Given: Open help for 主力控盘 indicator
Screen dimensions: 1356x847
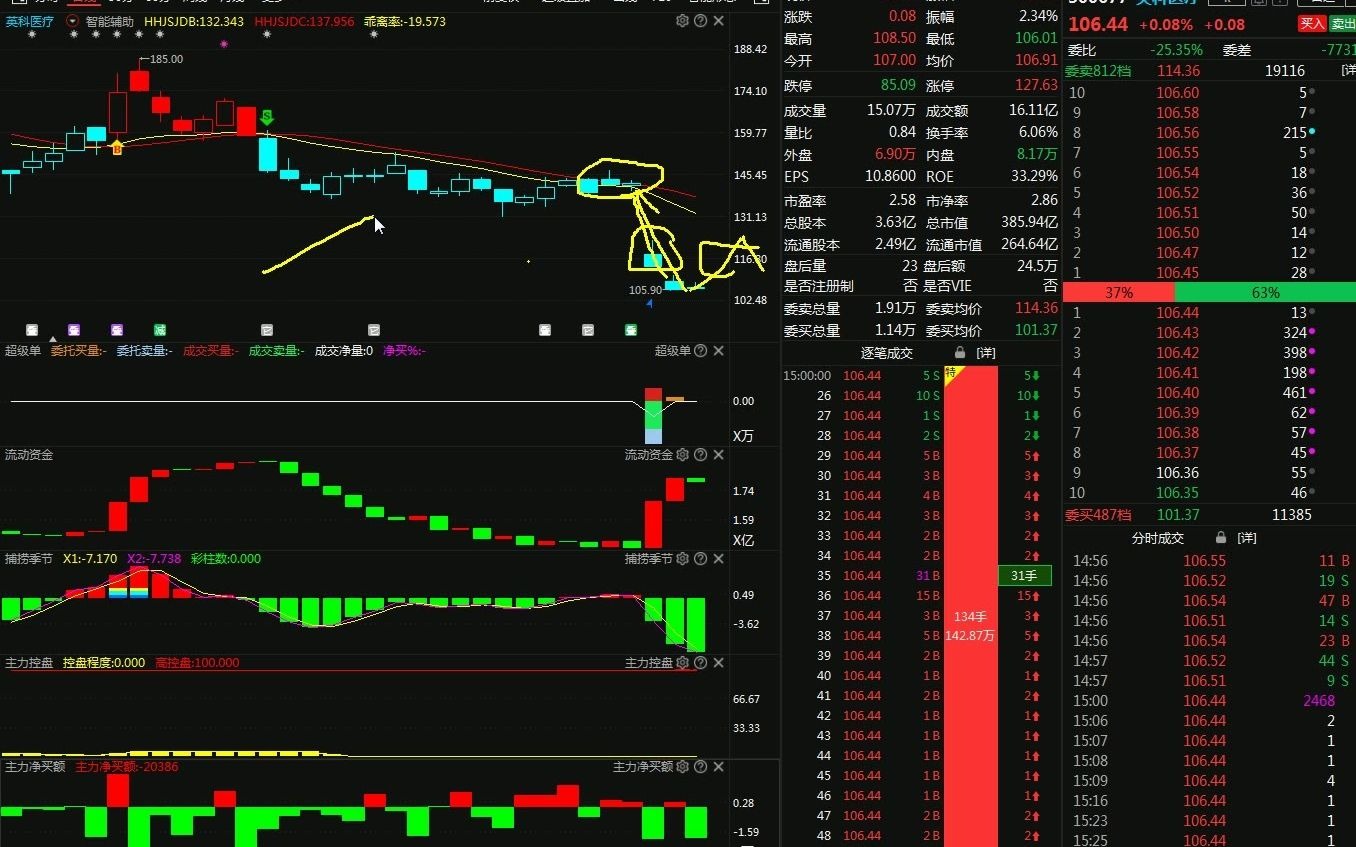Looking at the screenshot, I should 700,663.
